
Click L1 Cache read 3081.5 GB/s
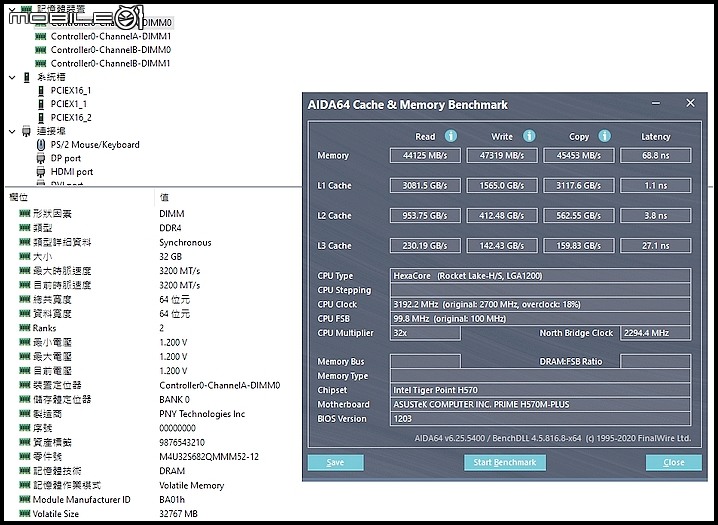(x=425, y=185)
